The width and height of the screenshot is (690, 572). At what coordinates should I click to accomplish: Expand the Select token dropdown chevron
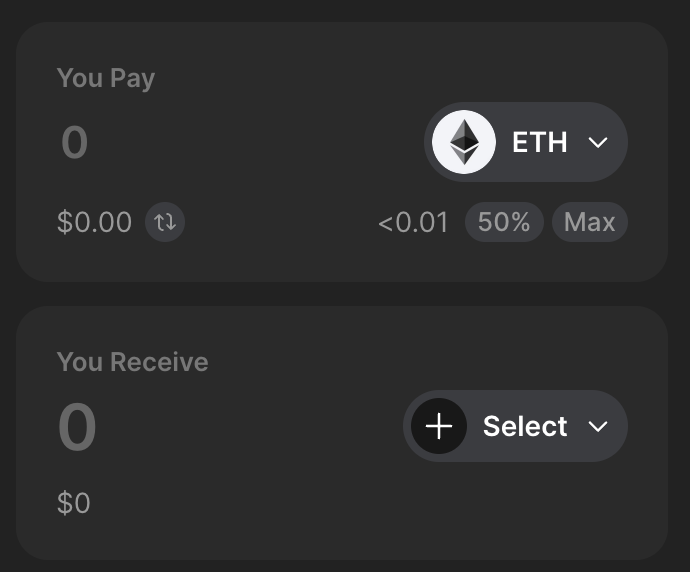(x=598, y=426)
